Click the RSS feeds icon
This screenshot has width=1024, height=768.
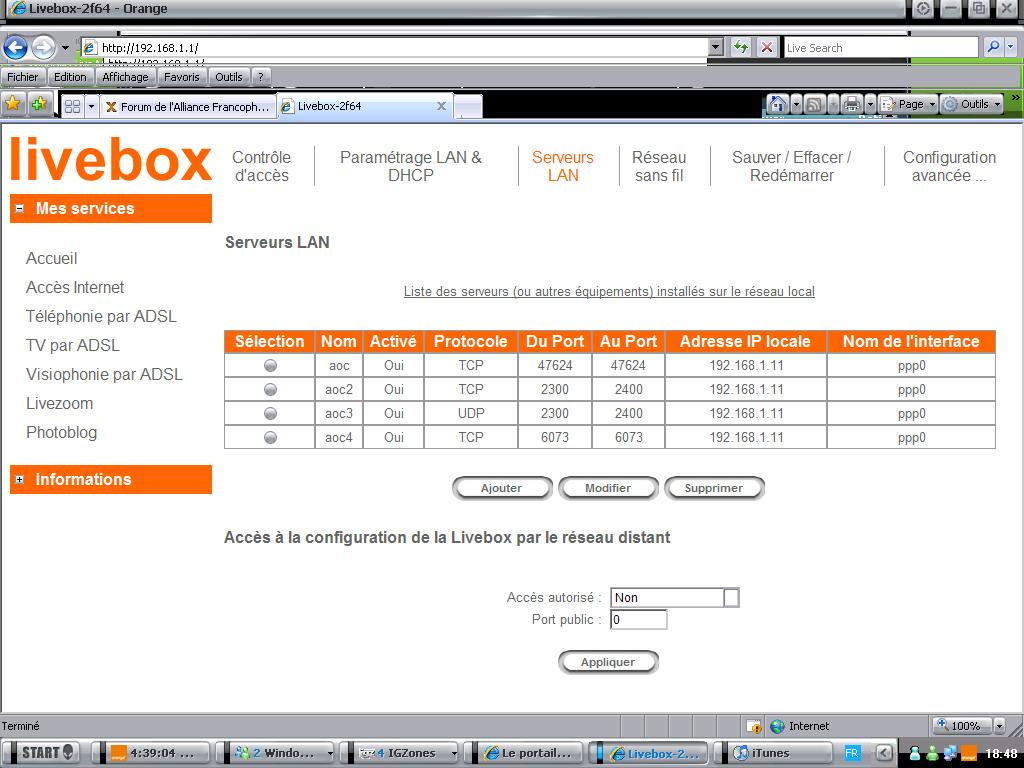[x=814, y=104]
